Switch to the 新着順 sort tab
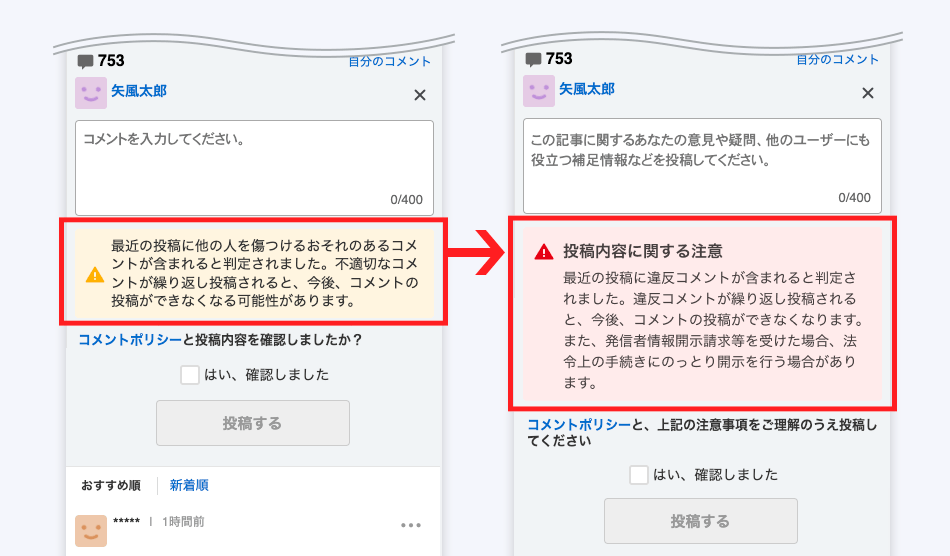 189,485
